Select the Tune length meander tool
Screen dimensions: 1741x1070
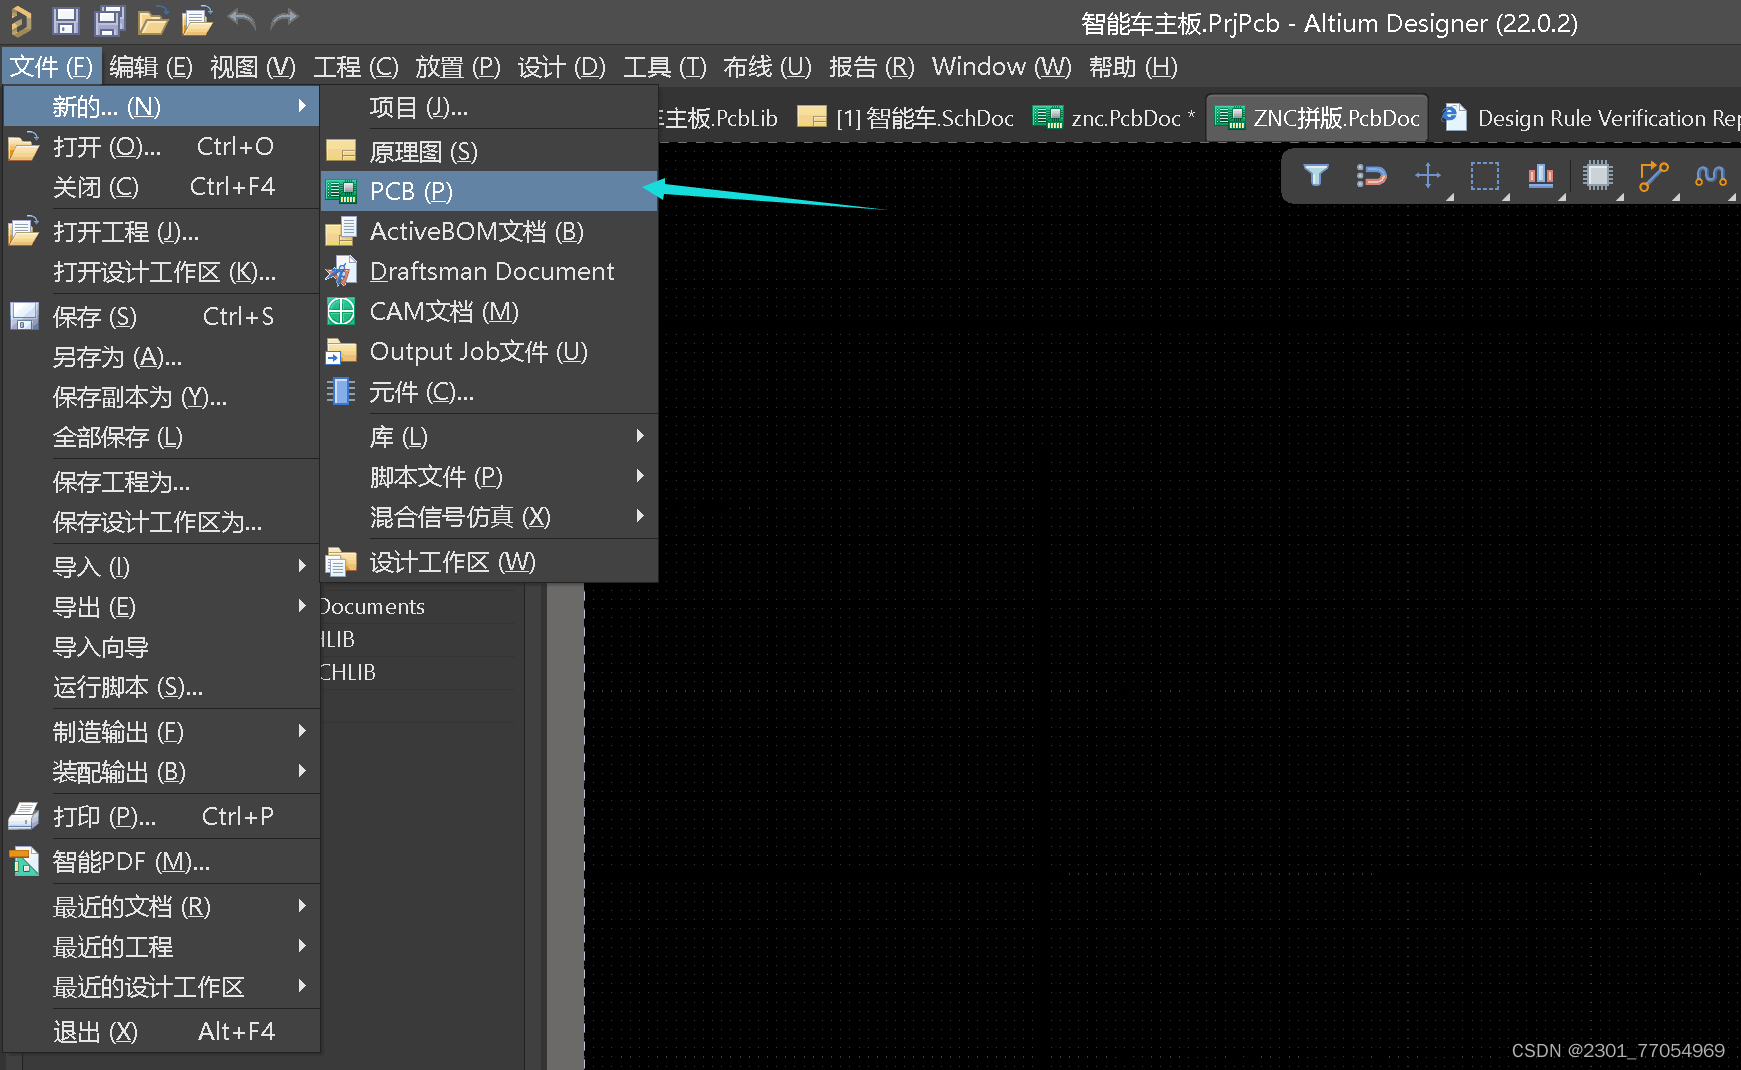(1711, 176)
